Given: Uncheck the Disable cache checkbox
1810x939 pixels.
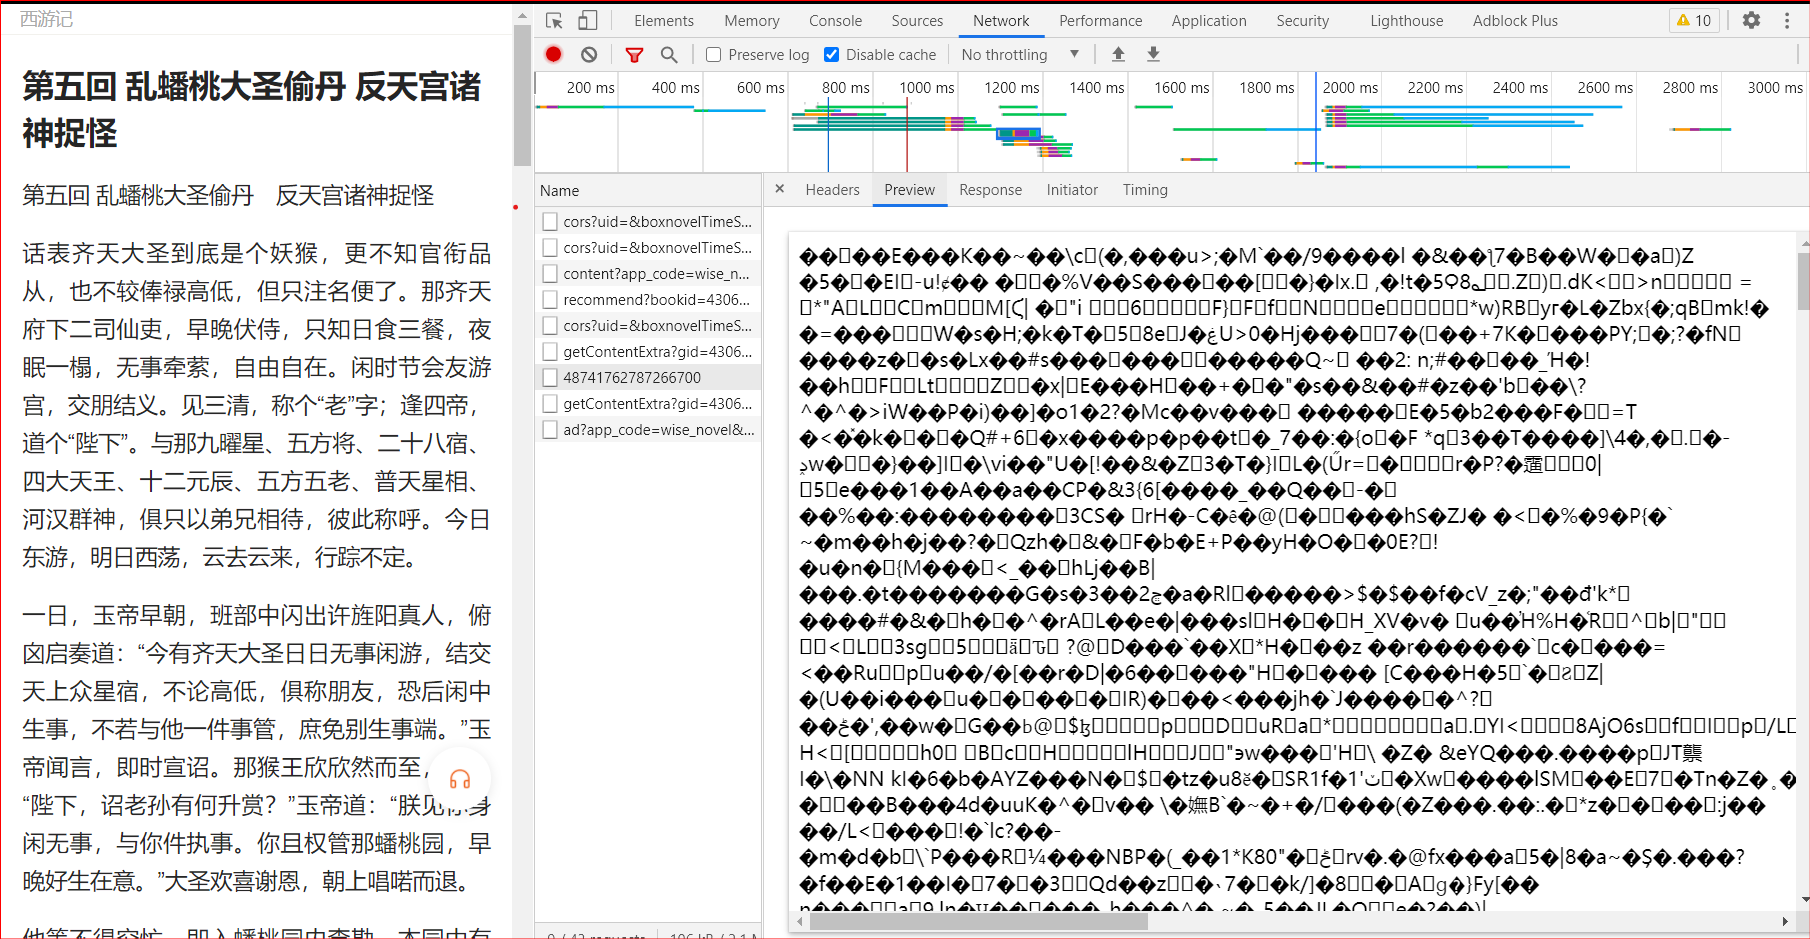Looking at the screenshot, I should [x=831, y=55].
